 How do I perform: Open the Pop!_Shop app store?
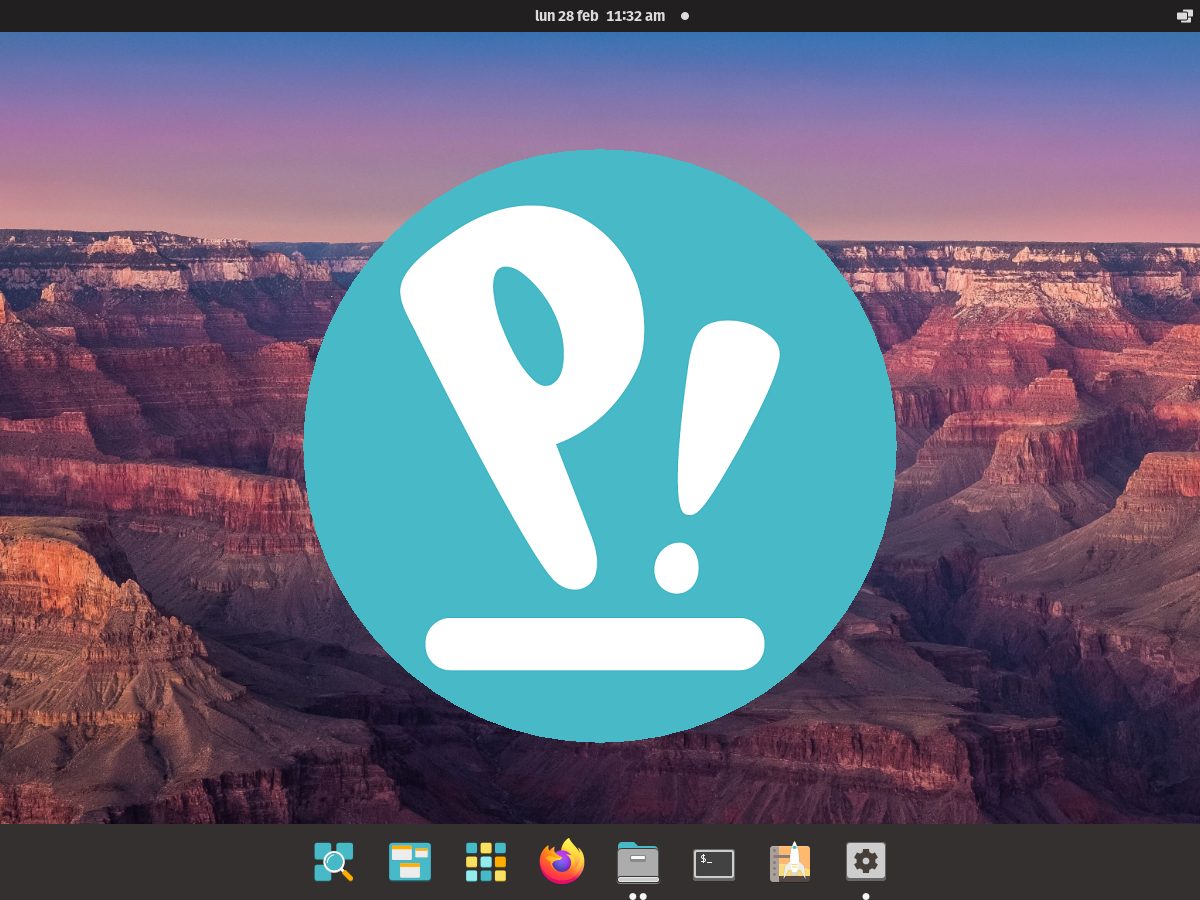tap(790, 862)
